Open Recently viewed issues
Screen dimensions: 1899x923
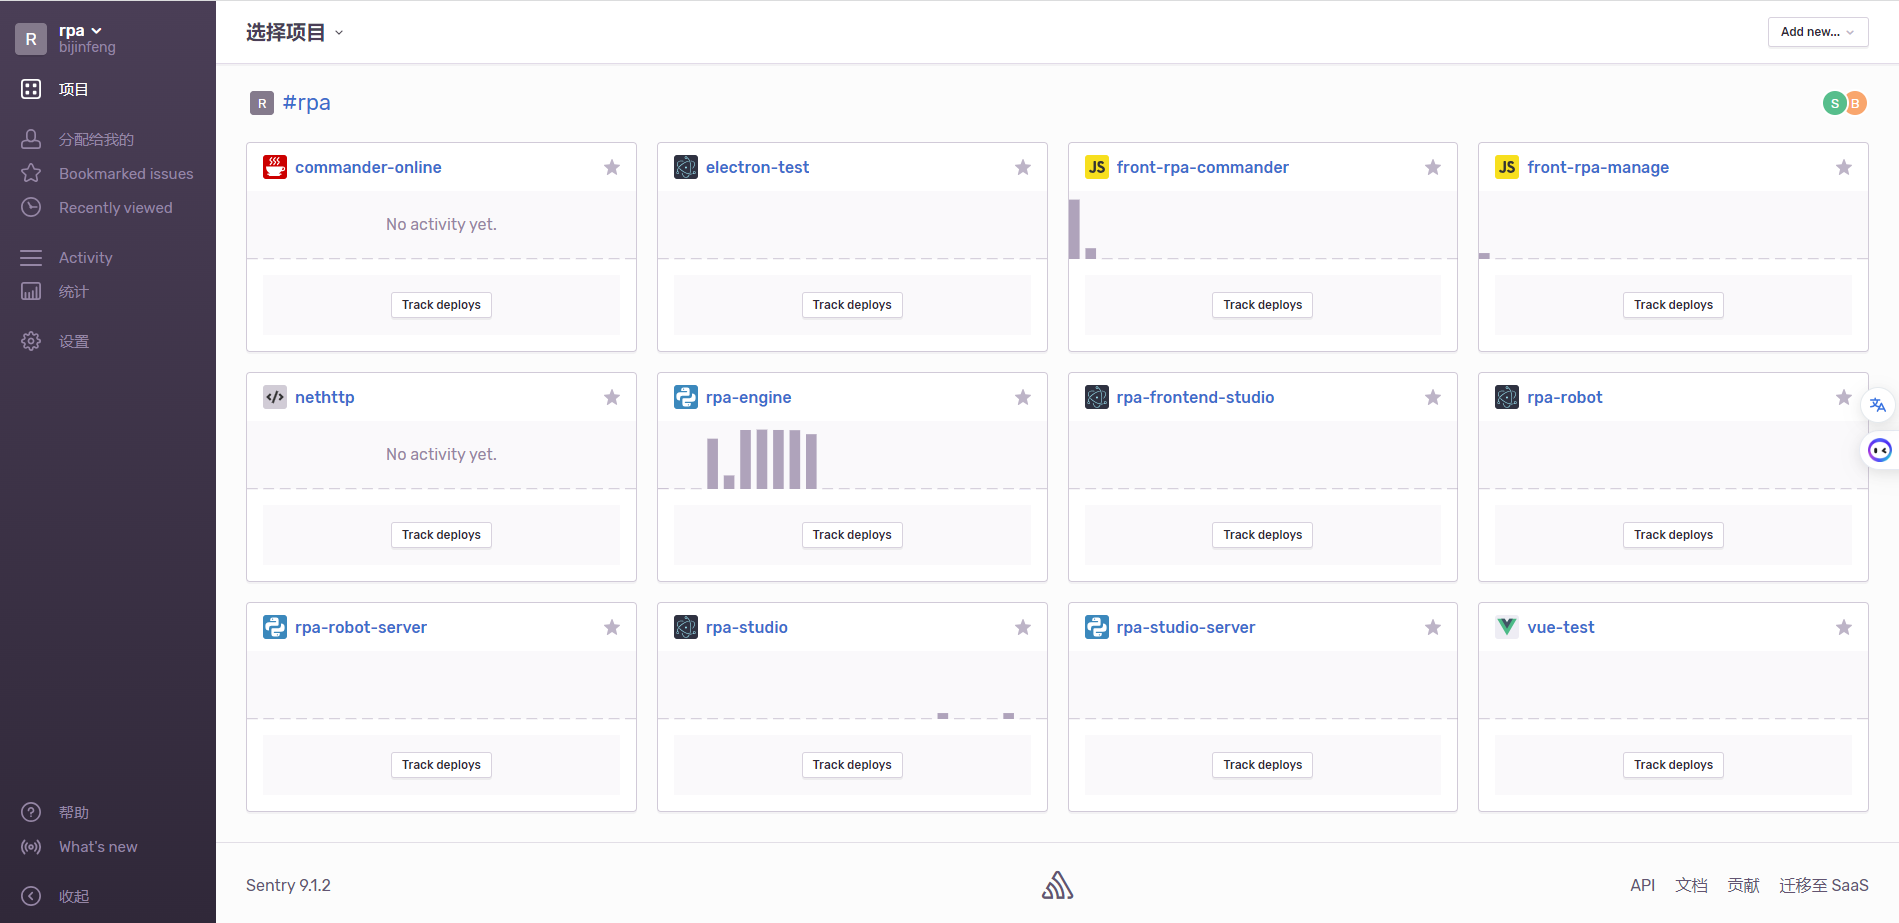point(115,207)
